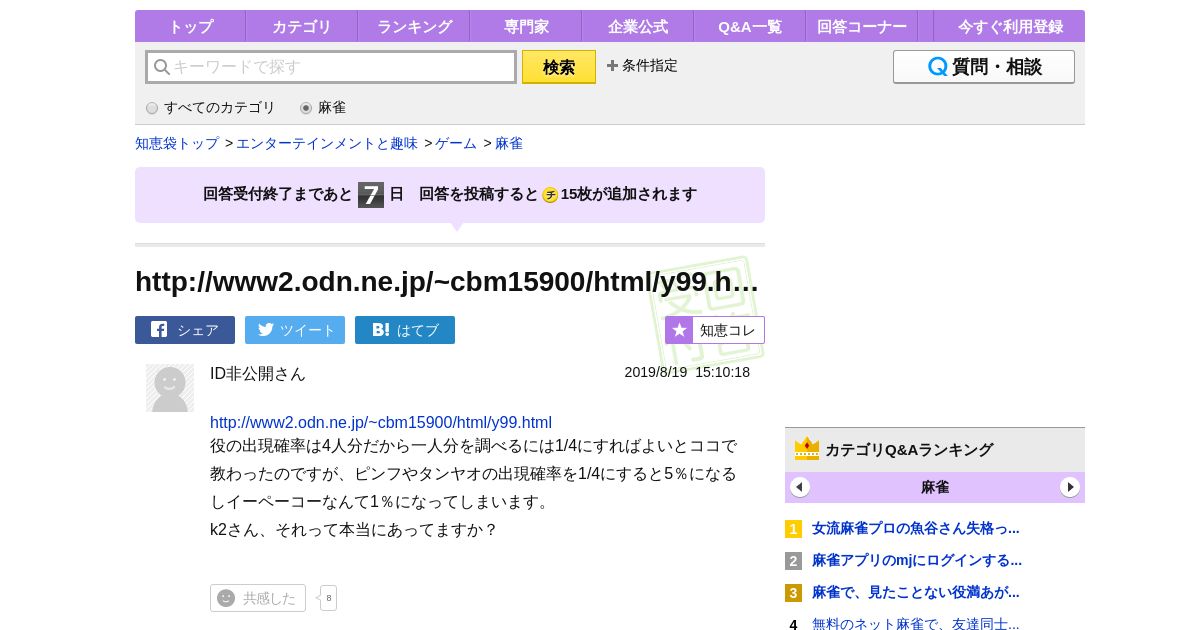Select the すべてのカテゴリ radio button
Image resolution: width=1200 pixels, height=630 pixels.
coord(152,108)
